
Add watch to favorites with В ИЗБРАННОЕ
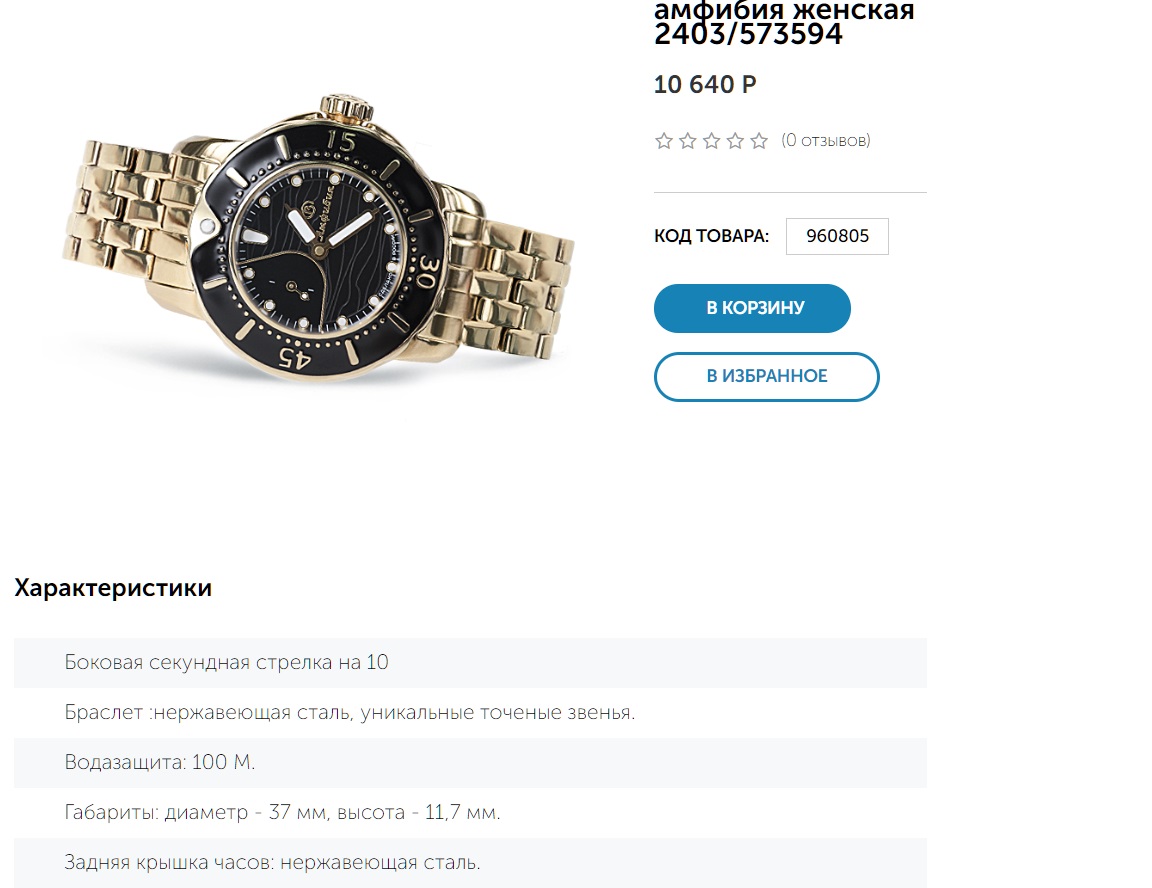[x=766, y=377]
